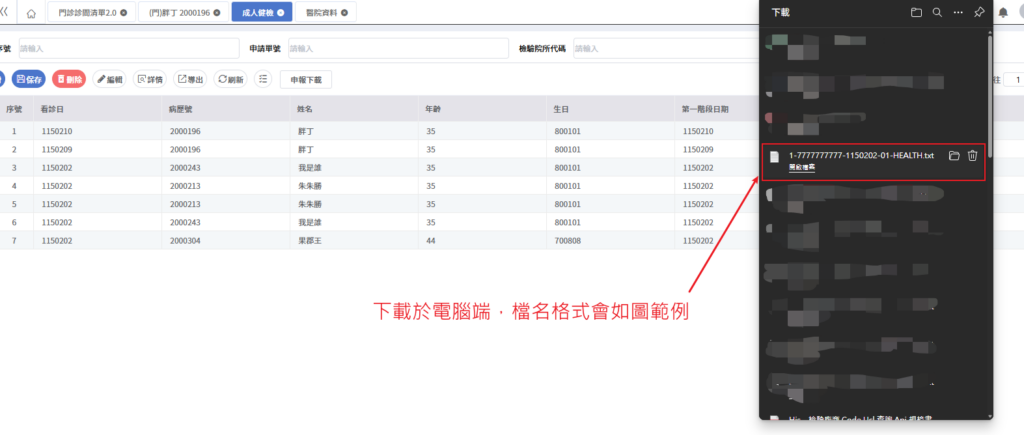Collapse sidebar with double chevron icon
The height and width of the screenshot is (435, 1024).
(x=4, y=13)
